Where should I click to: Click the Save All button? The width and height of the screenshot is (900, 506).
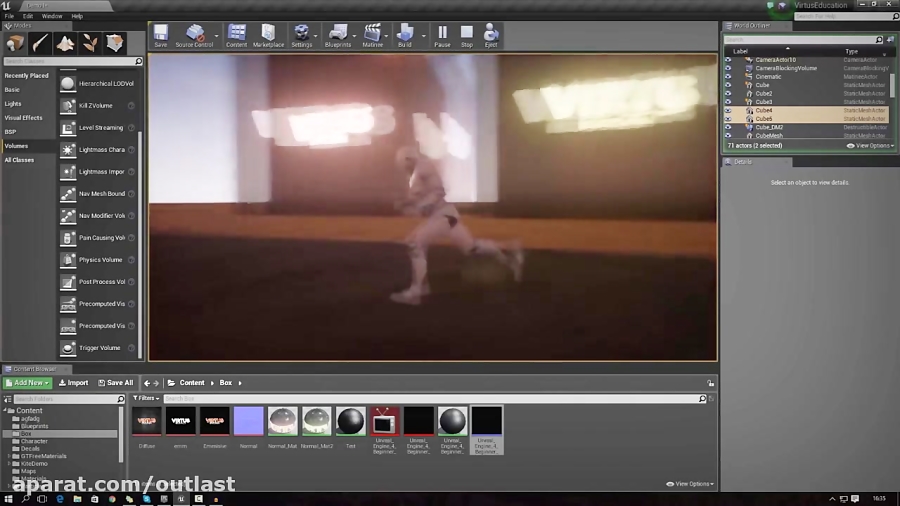pyautogui.click(x=115, y=383)
